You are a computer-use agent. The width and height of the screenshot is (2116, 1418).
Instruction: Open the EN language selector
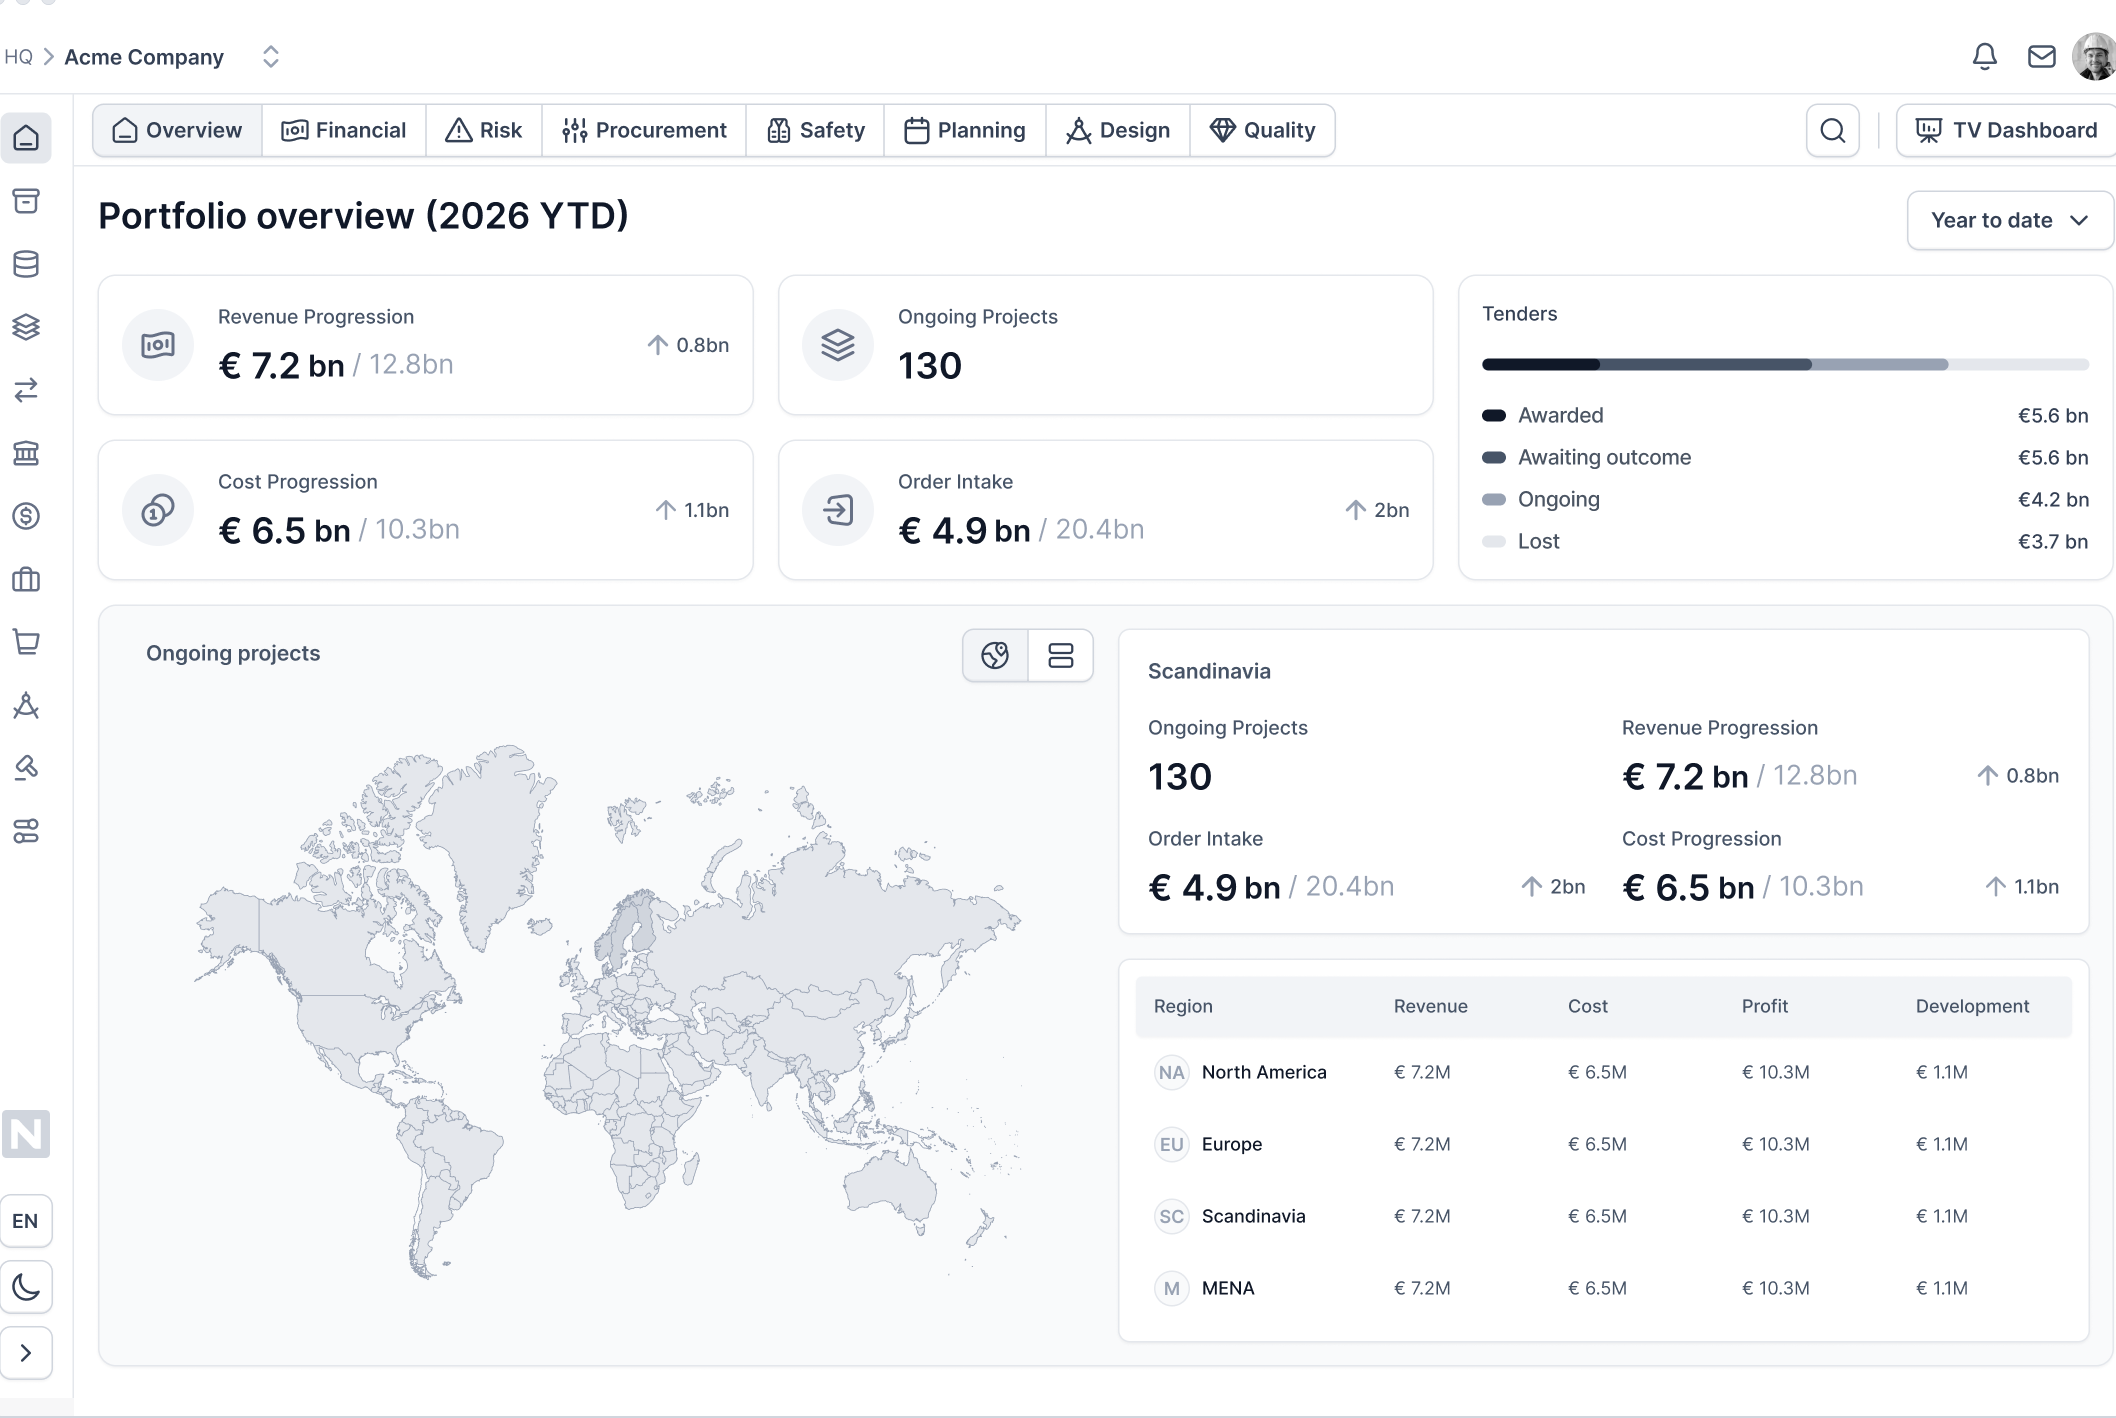26,1221
